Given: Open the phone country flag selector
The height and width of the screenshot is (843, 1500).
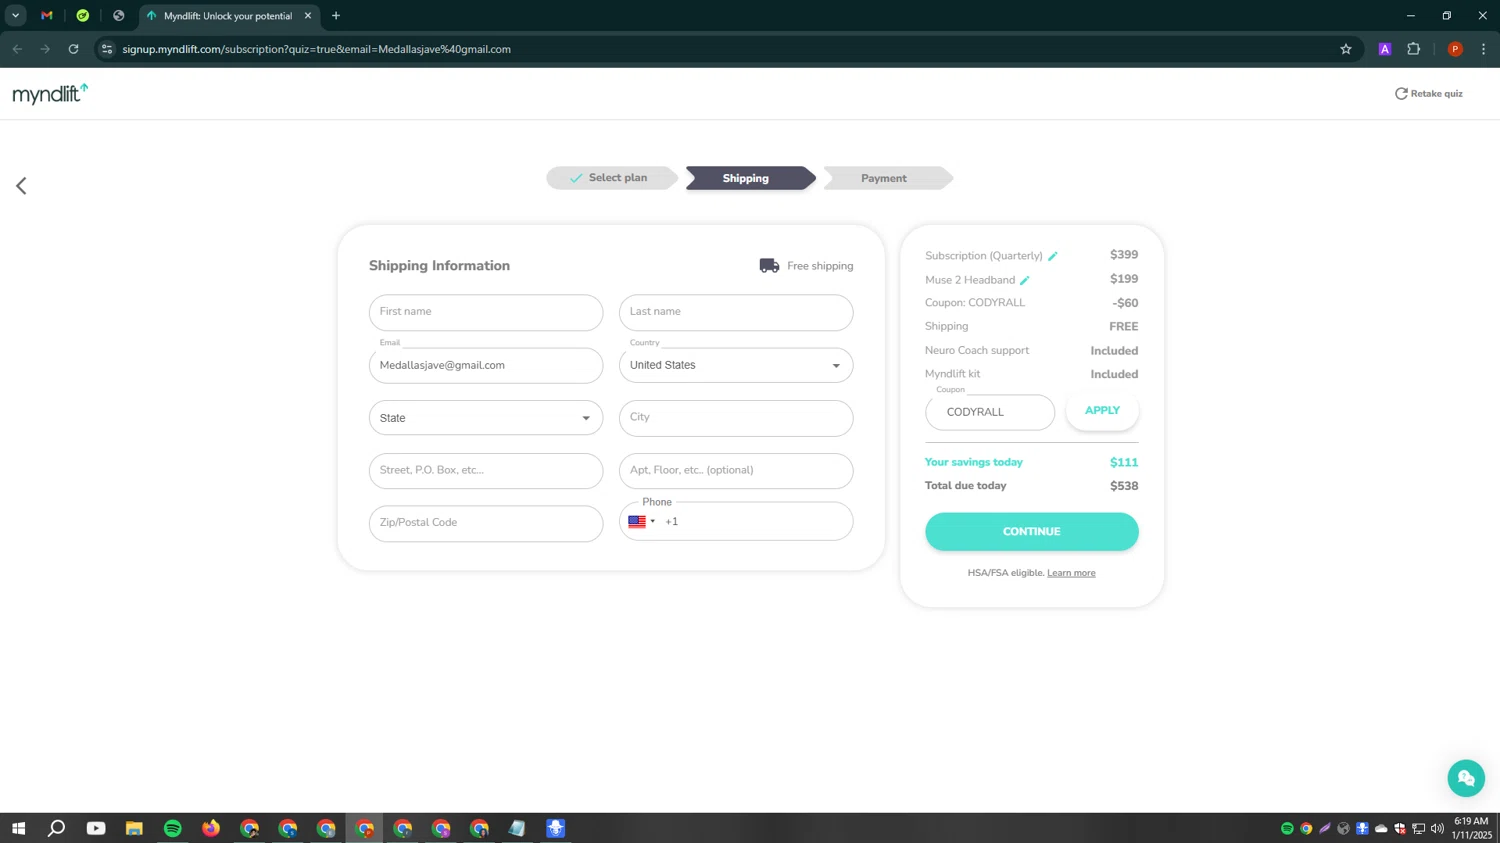Looking at the screenshot, I should tap(641, 521).
